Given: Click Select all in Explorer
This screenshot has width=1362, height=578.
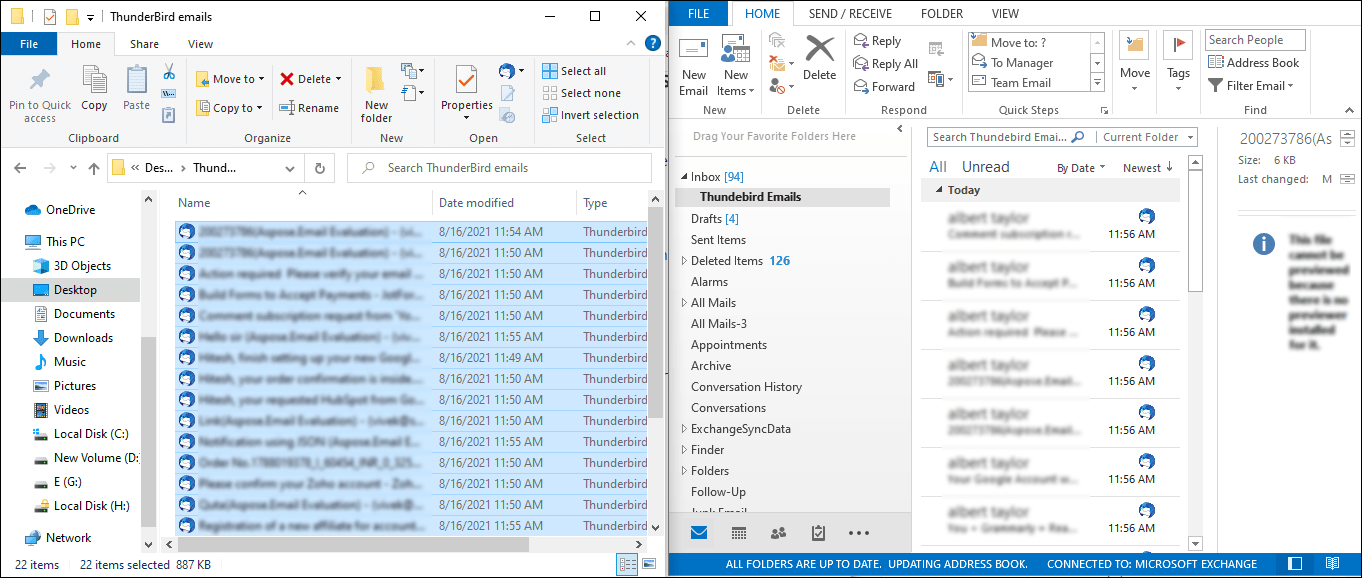Looking at the screenshot, I should click(574, 71).
